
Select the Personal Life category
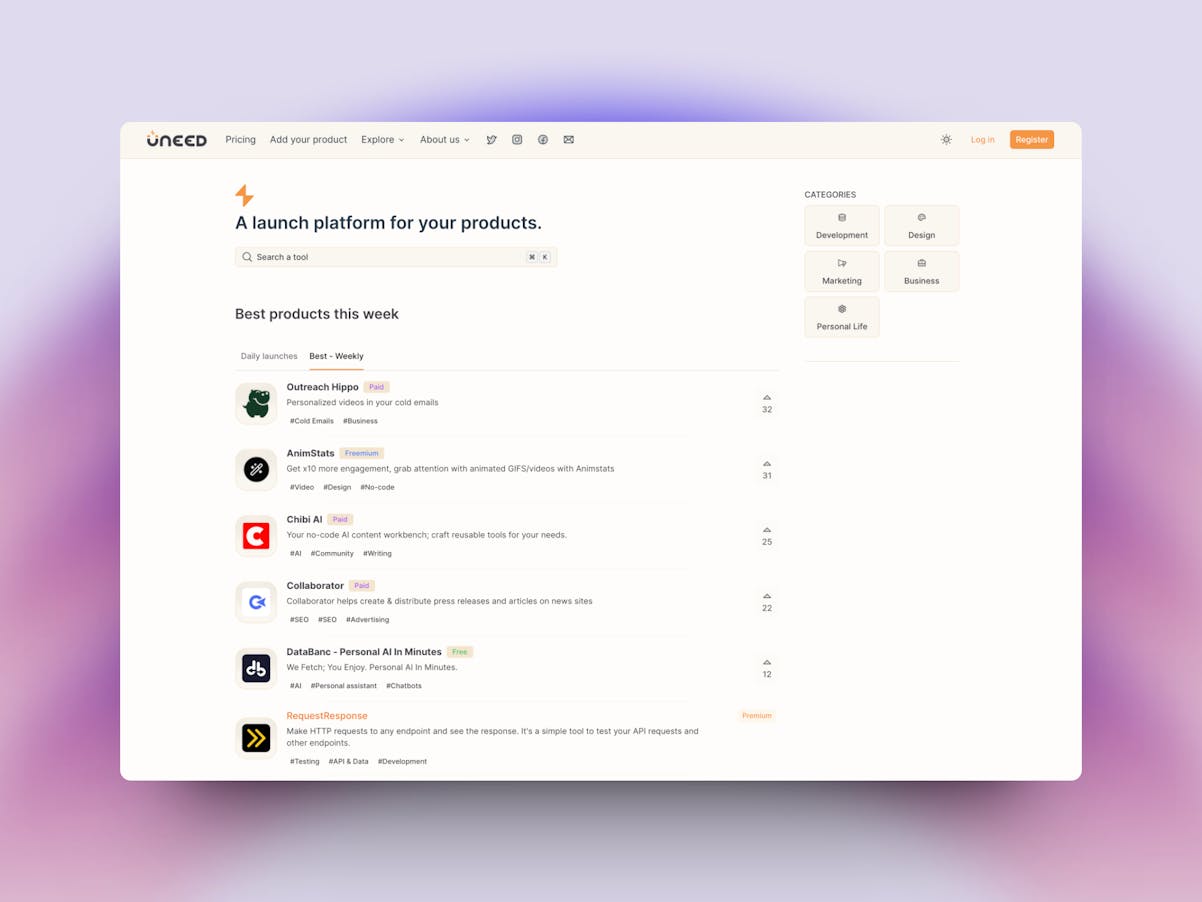(x=842, y=317)
